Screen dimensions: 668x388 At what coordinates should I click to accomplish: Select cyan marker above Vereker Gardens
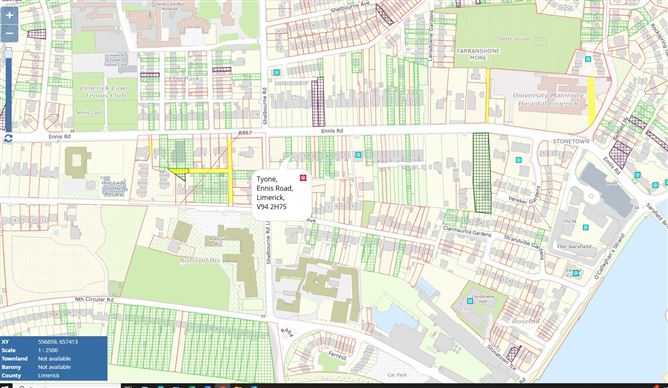[x=518, y=160]
